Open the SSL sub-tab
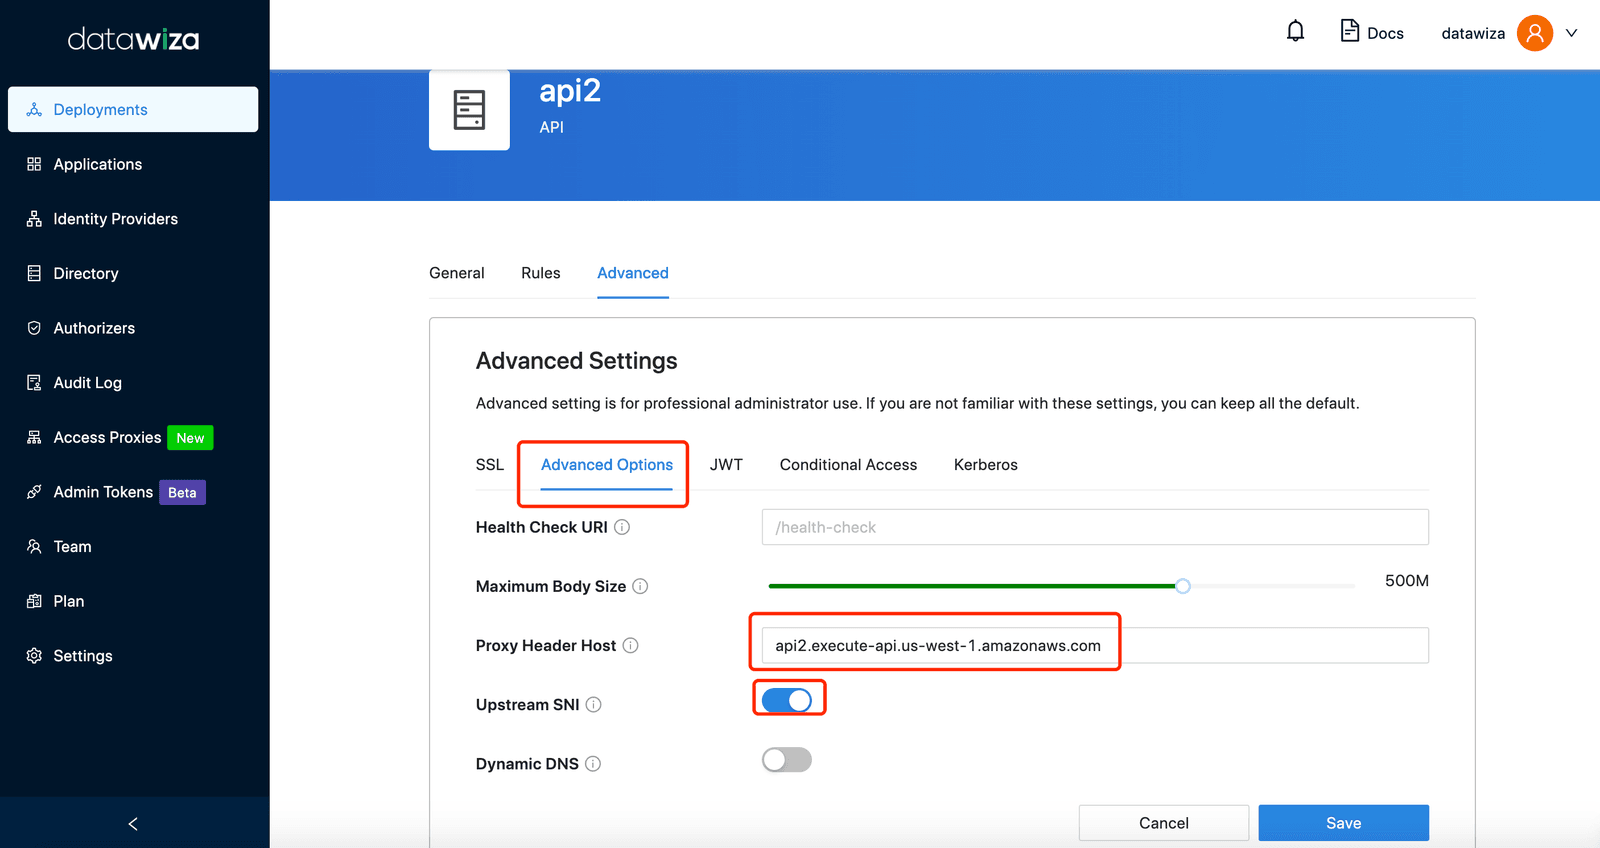This screenshot has width=1600, height=848. point(490,465)
